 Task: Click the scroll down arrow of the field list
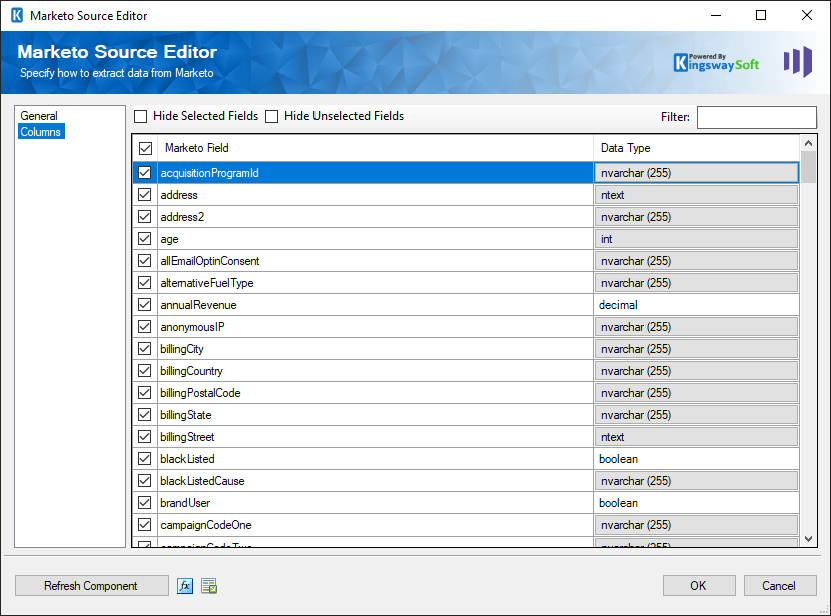(x=808, y=539)
